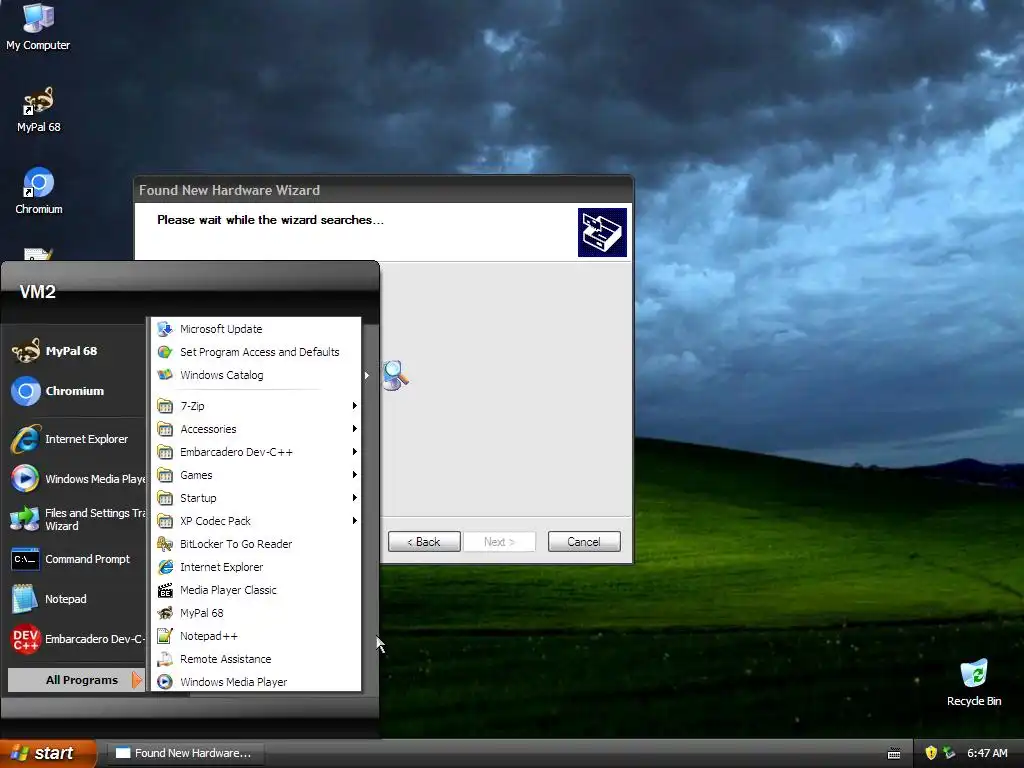Select Windows Catalog in All Programs
The image size is (1024, 768).
coord(256,375)
